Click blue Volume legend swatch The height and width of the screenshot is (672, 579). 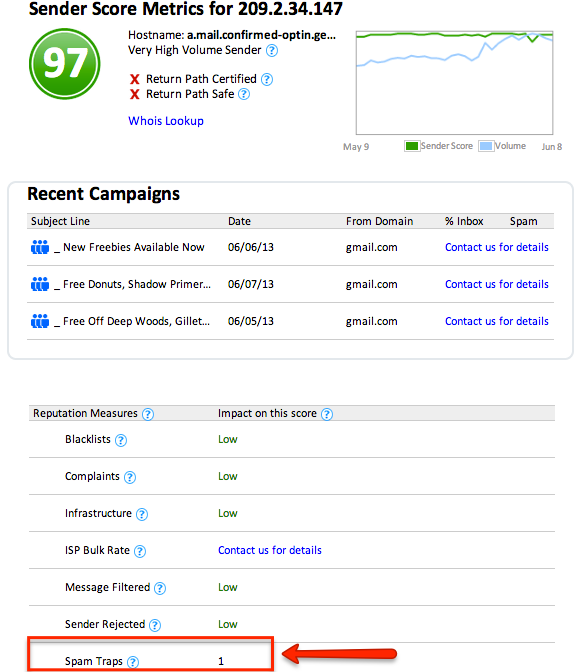486,146
